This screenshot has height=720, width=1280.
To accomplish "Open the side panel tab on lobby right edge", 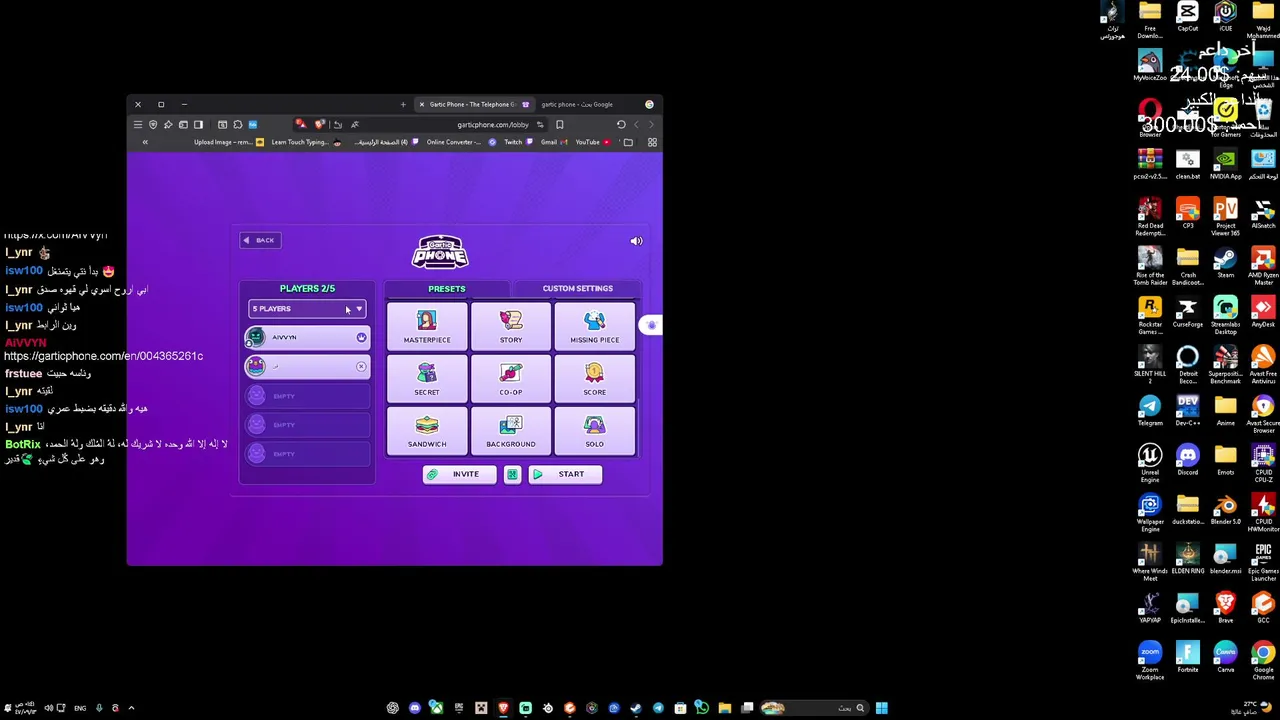I will (651, 325).
